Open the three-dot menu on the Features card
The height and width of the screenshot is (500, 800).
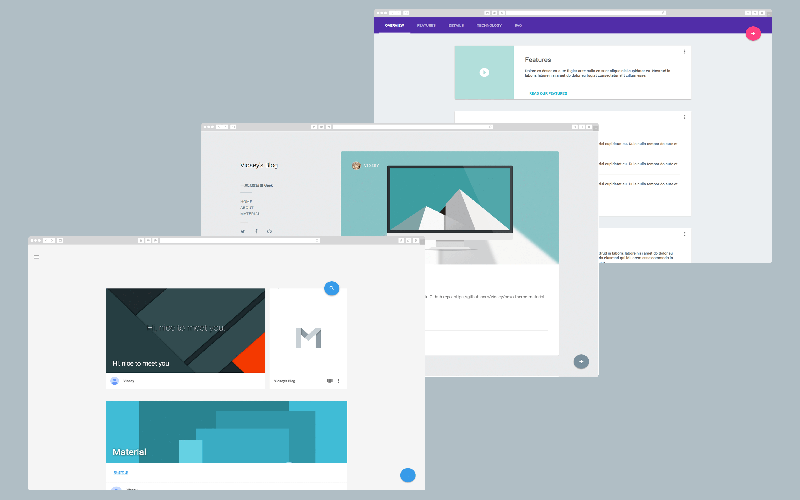(684, 52)
